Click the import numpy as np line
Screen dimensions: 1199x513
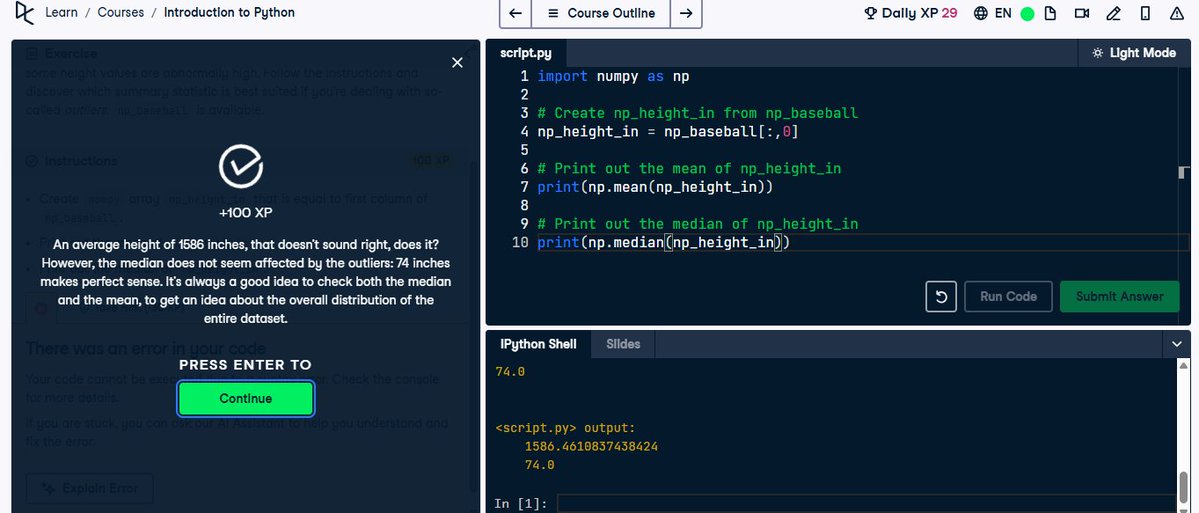click(613, 76)
